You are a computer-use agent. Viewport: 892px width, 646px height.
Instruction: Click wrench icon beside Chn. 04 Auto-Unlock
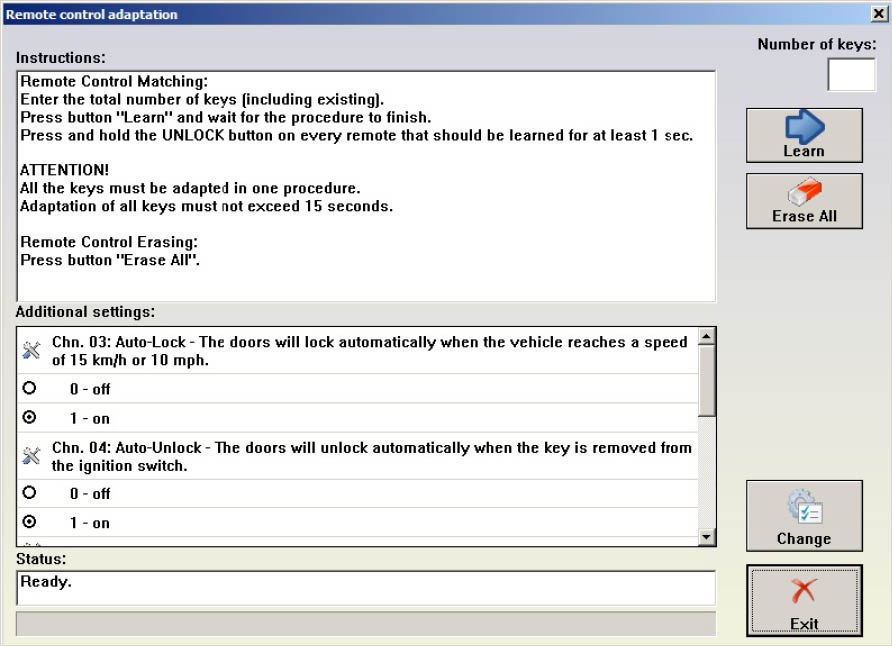[x=31, y=456]
